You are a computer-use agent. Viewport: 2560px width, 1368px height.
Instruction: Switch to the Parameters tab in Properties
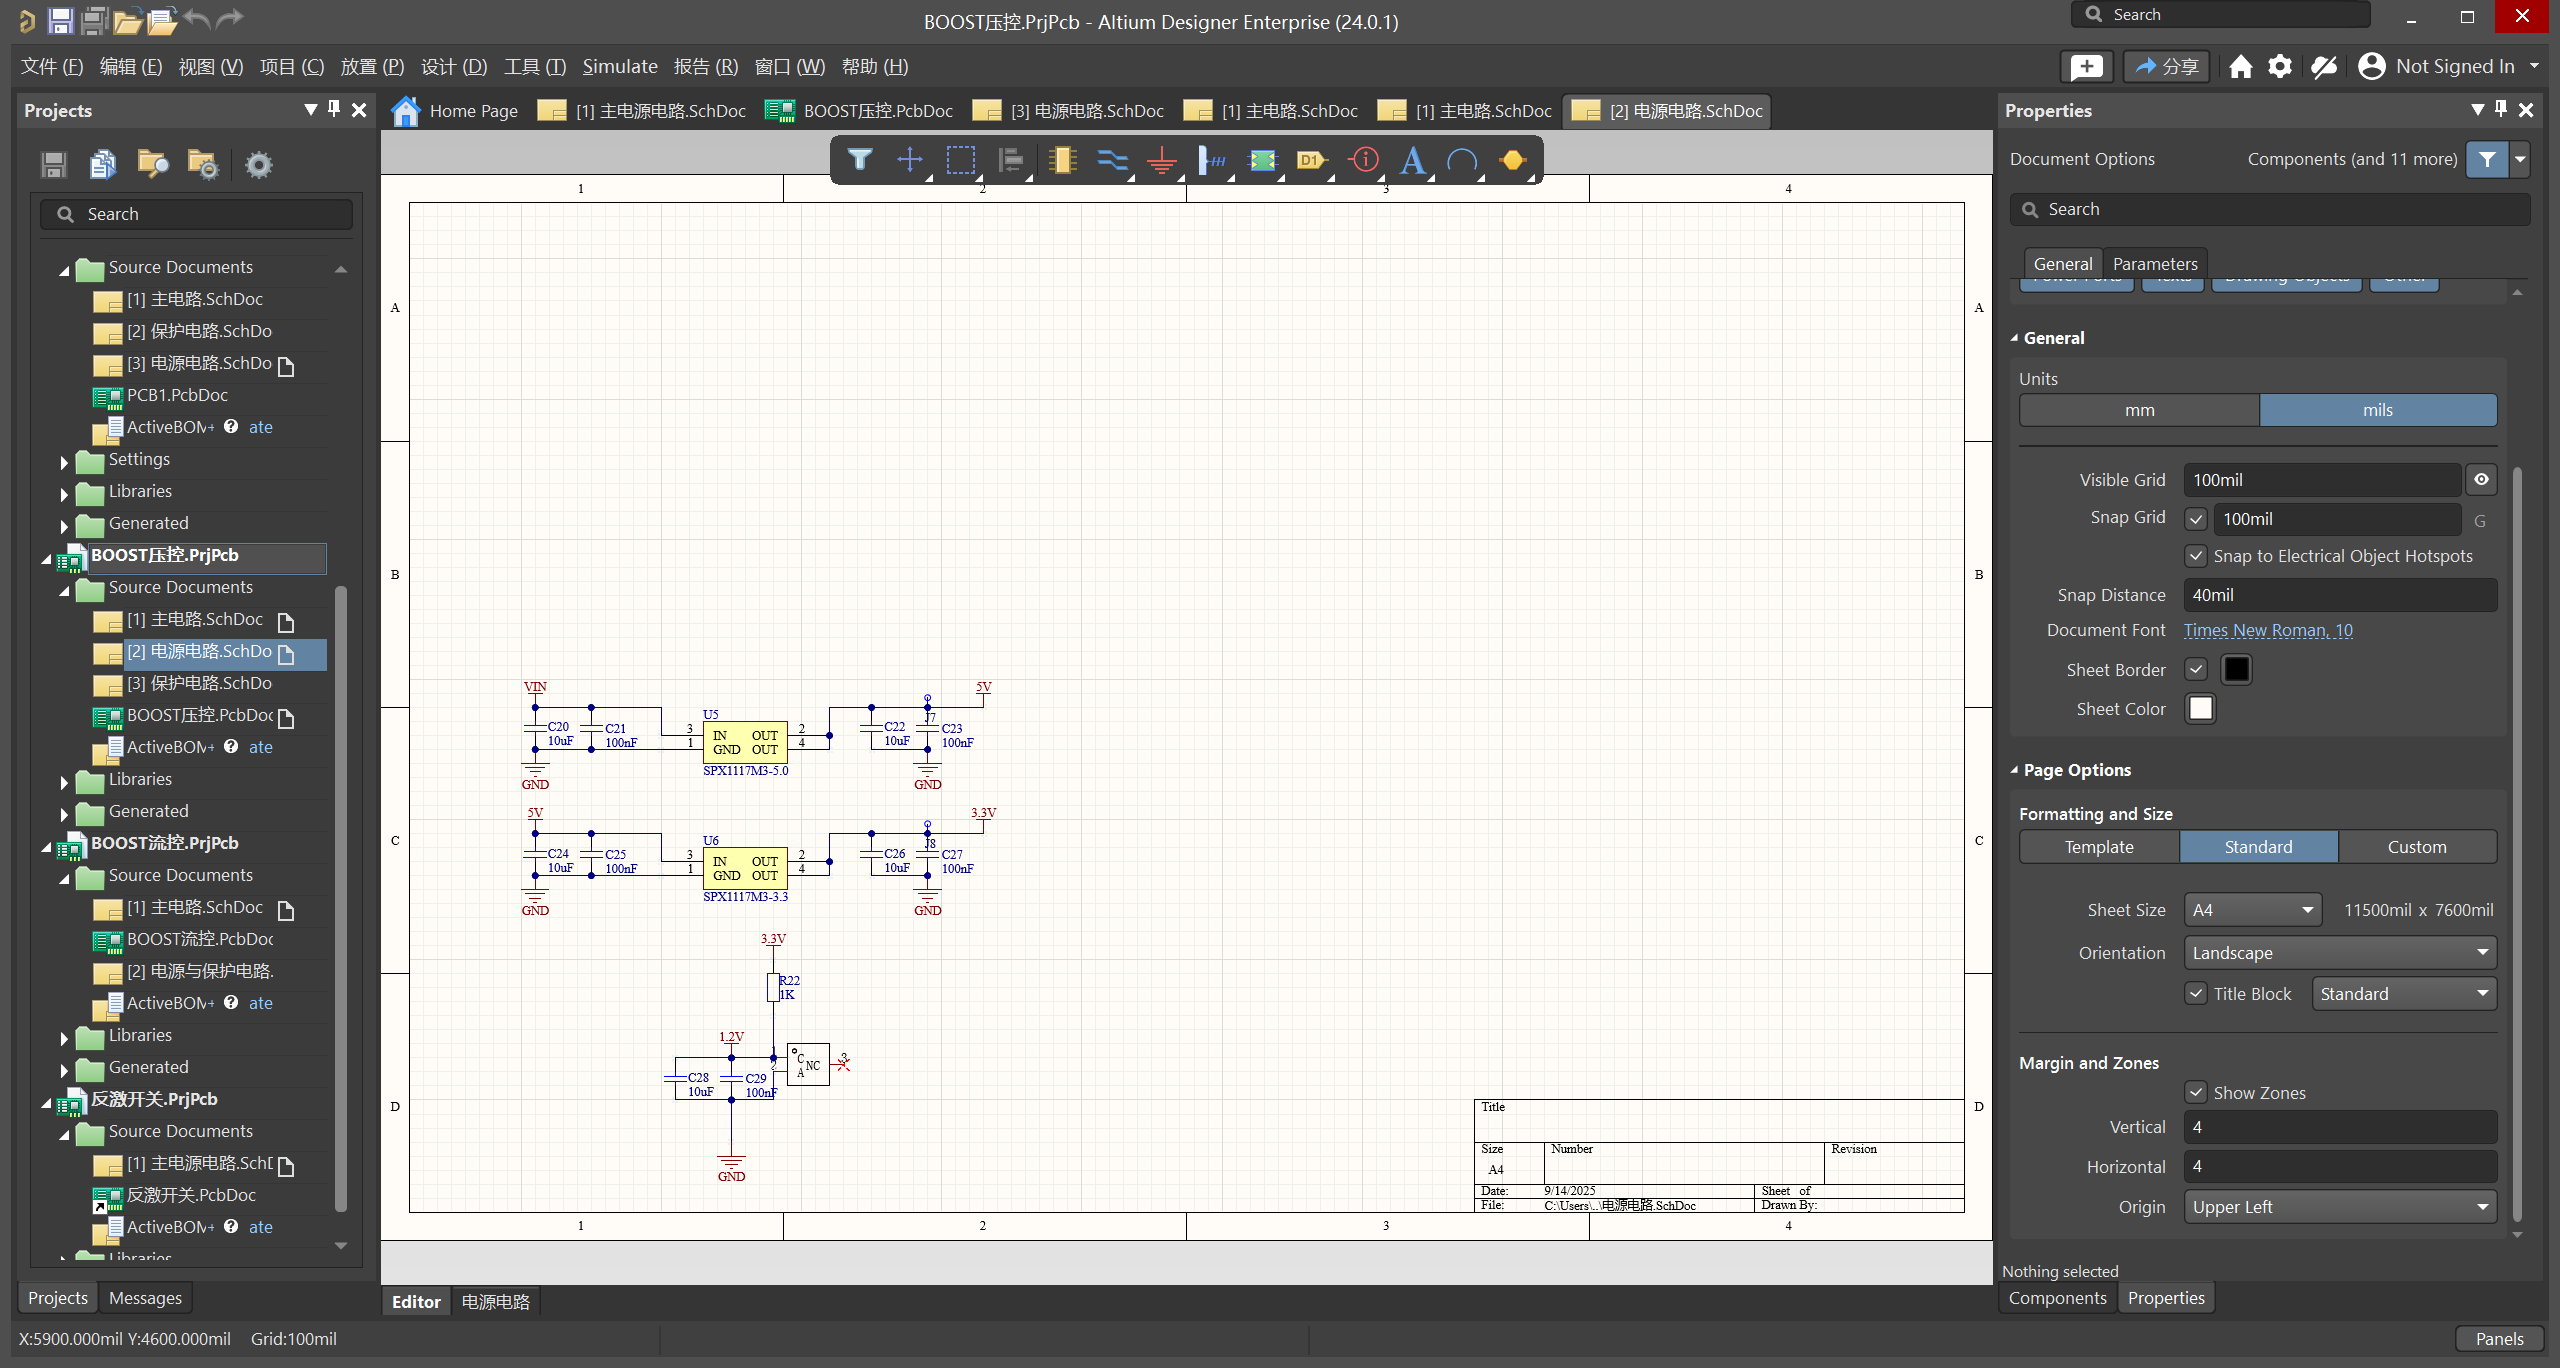click(x=2155, y=264)
